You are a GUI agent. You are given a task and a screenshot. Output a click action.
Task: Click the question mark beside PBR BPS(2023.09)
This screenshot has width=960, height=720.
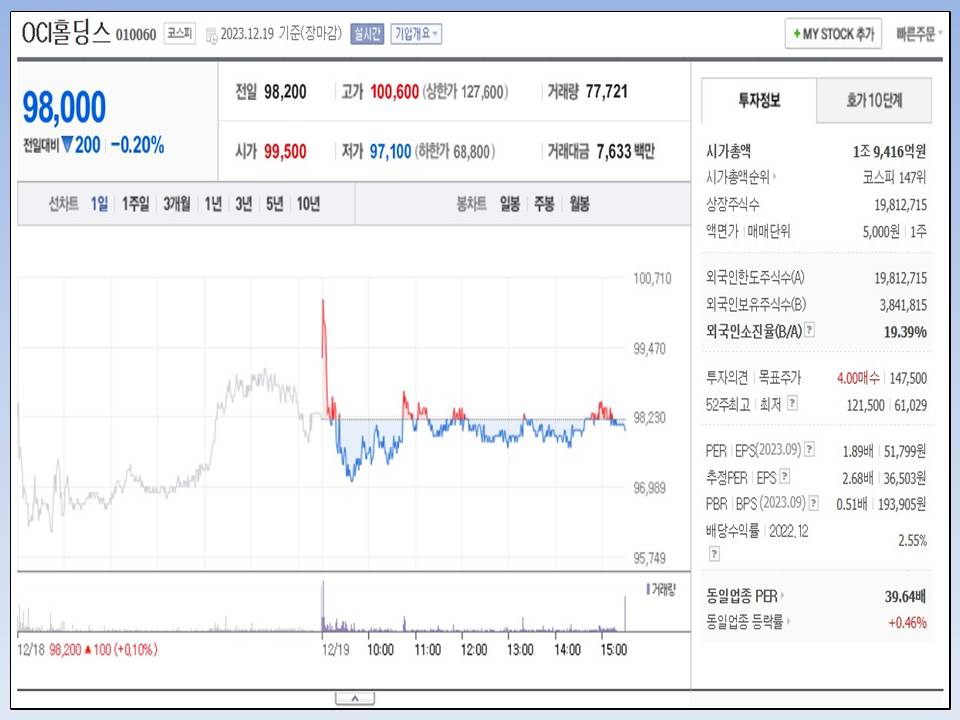pyautogui.click(x=814, y=503)
